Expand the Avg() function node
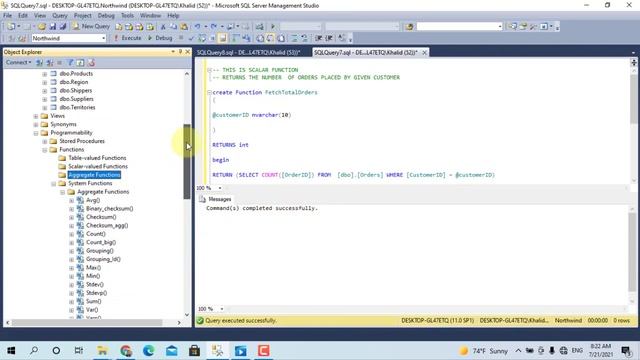Viewport: 640px width, 360px height. coord(71,200)
